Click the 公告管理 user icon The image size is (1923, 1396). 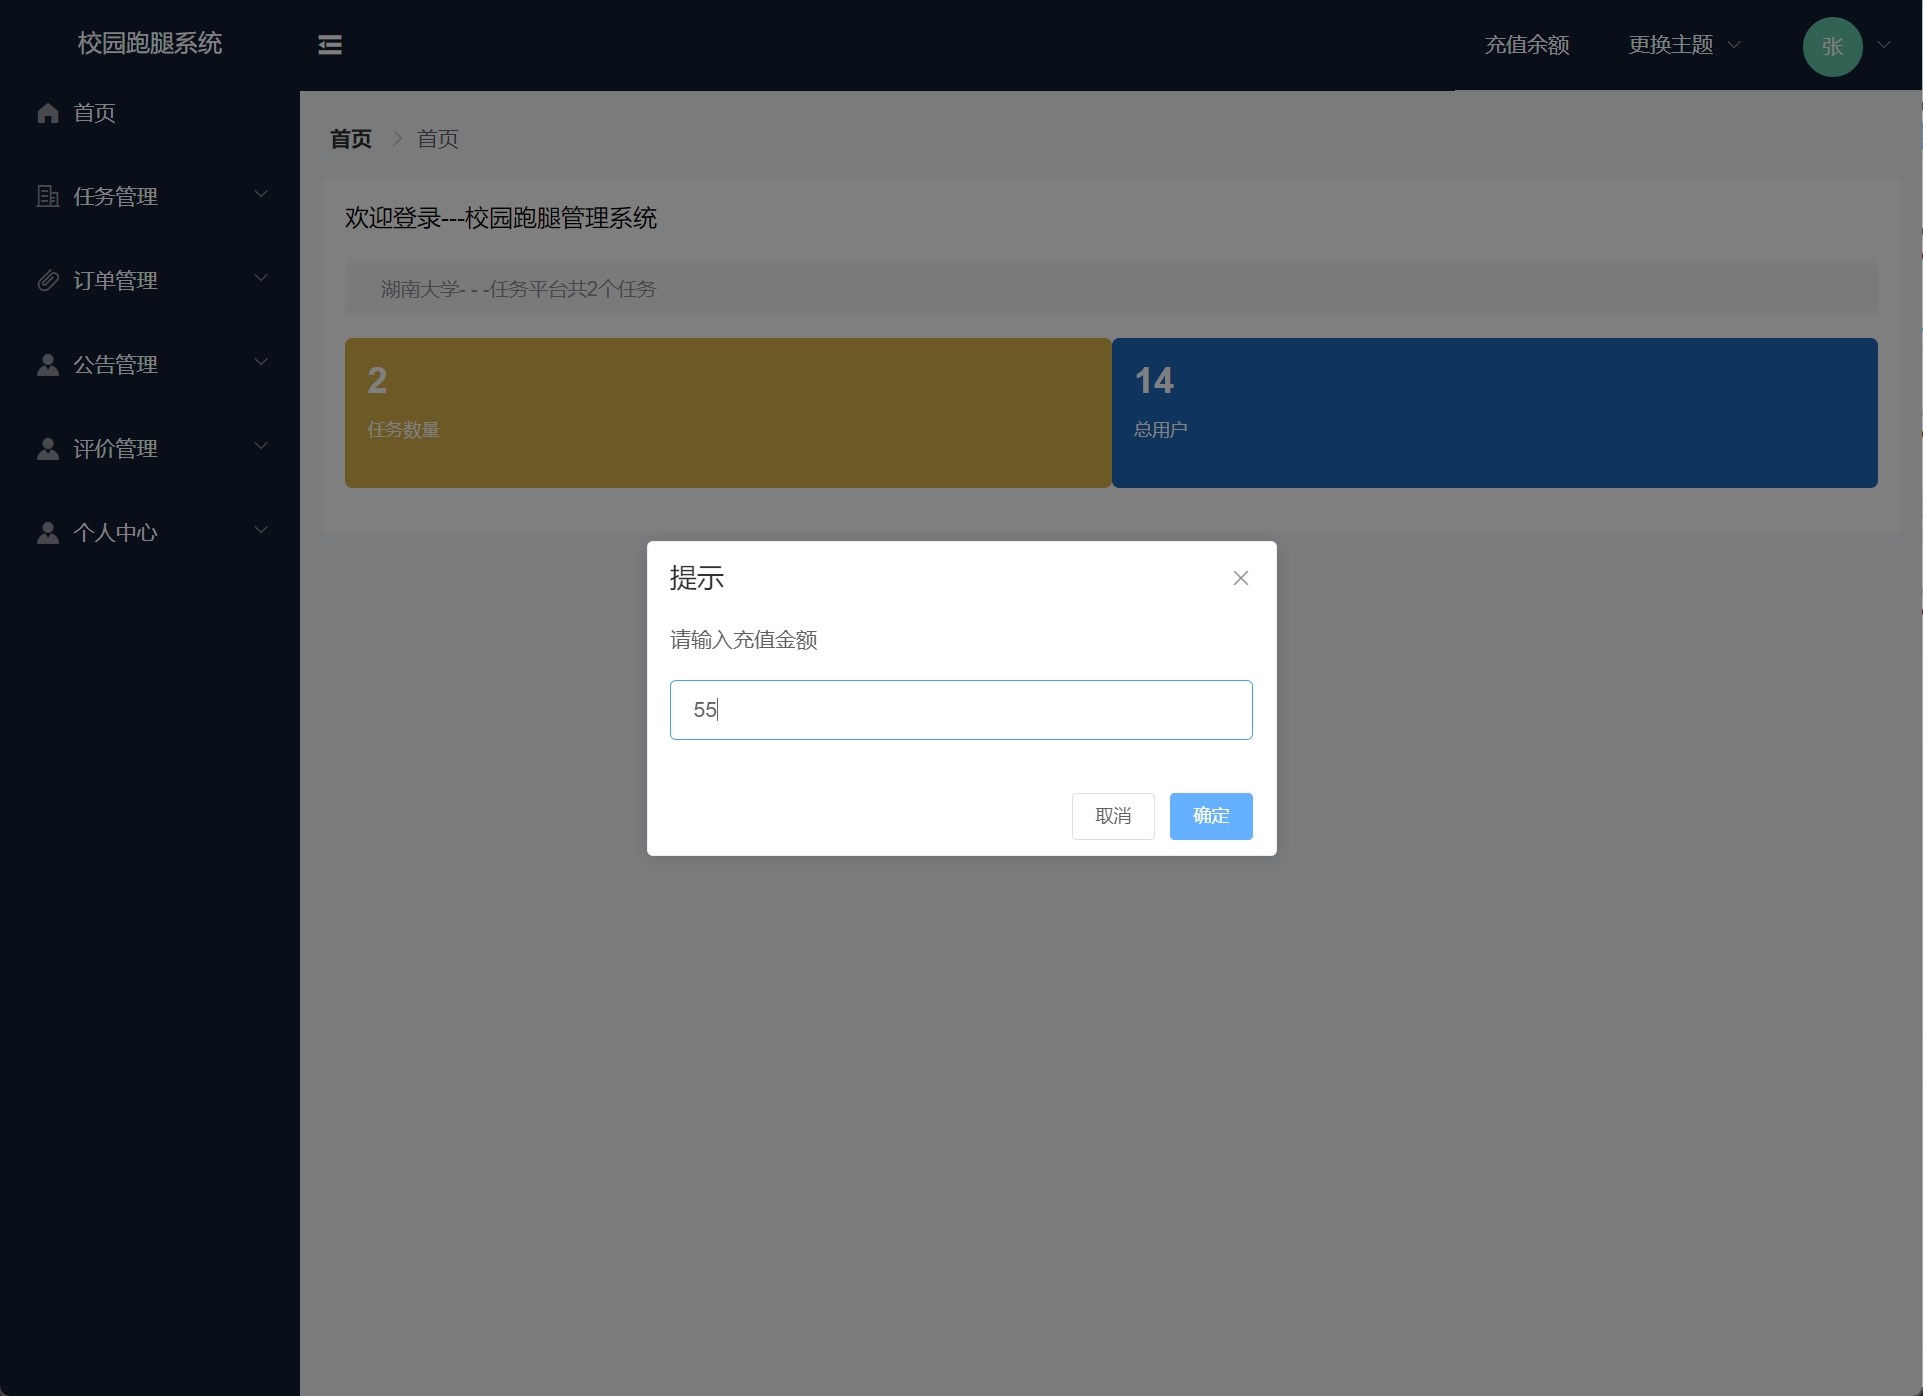48,365
